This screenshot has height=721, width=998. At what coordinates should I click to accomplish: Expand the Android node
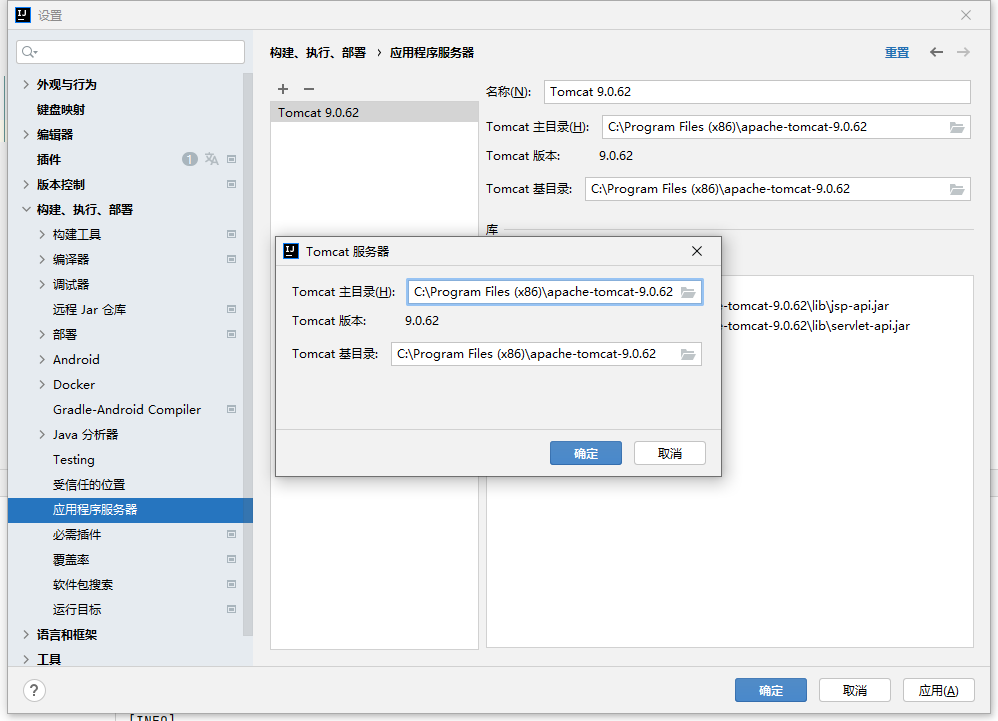tap(42, 360)
